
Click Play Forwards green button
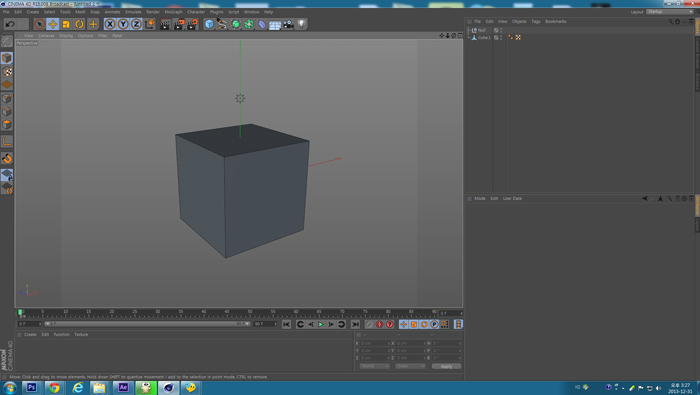point(321,324)
